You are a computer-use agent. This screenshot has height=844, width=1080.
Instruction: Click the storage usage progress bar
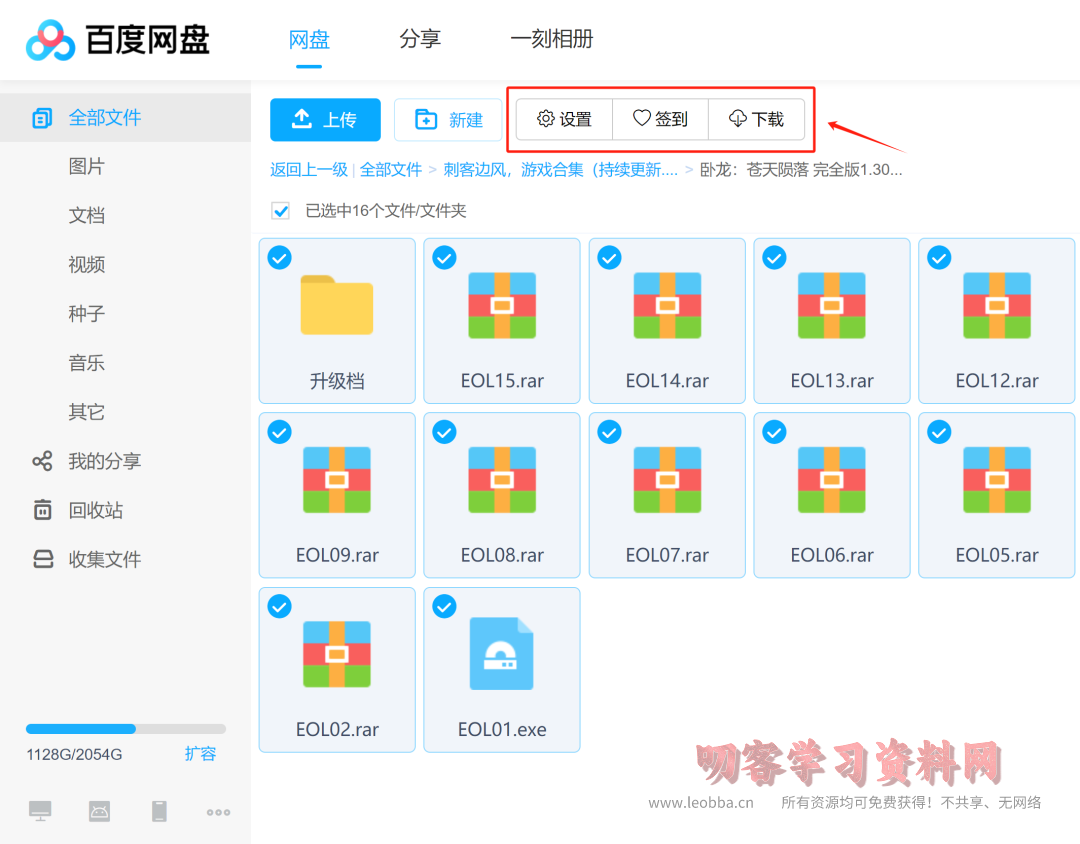[125, 728]
